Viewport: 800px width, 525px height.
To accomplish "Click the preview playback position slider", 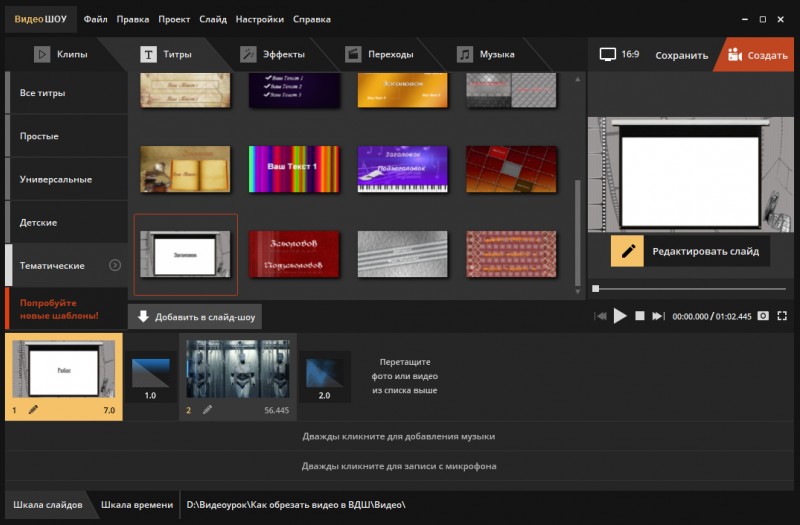I will [690, 289].
